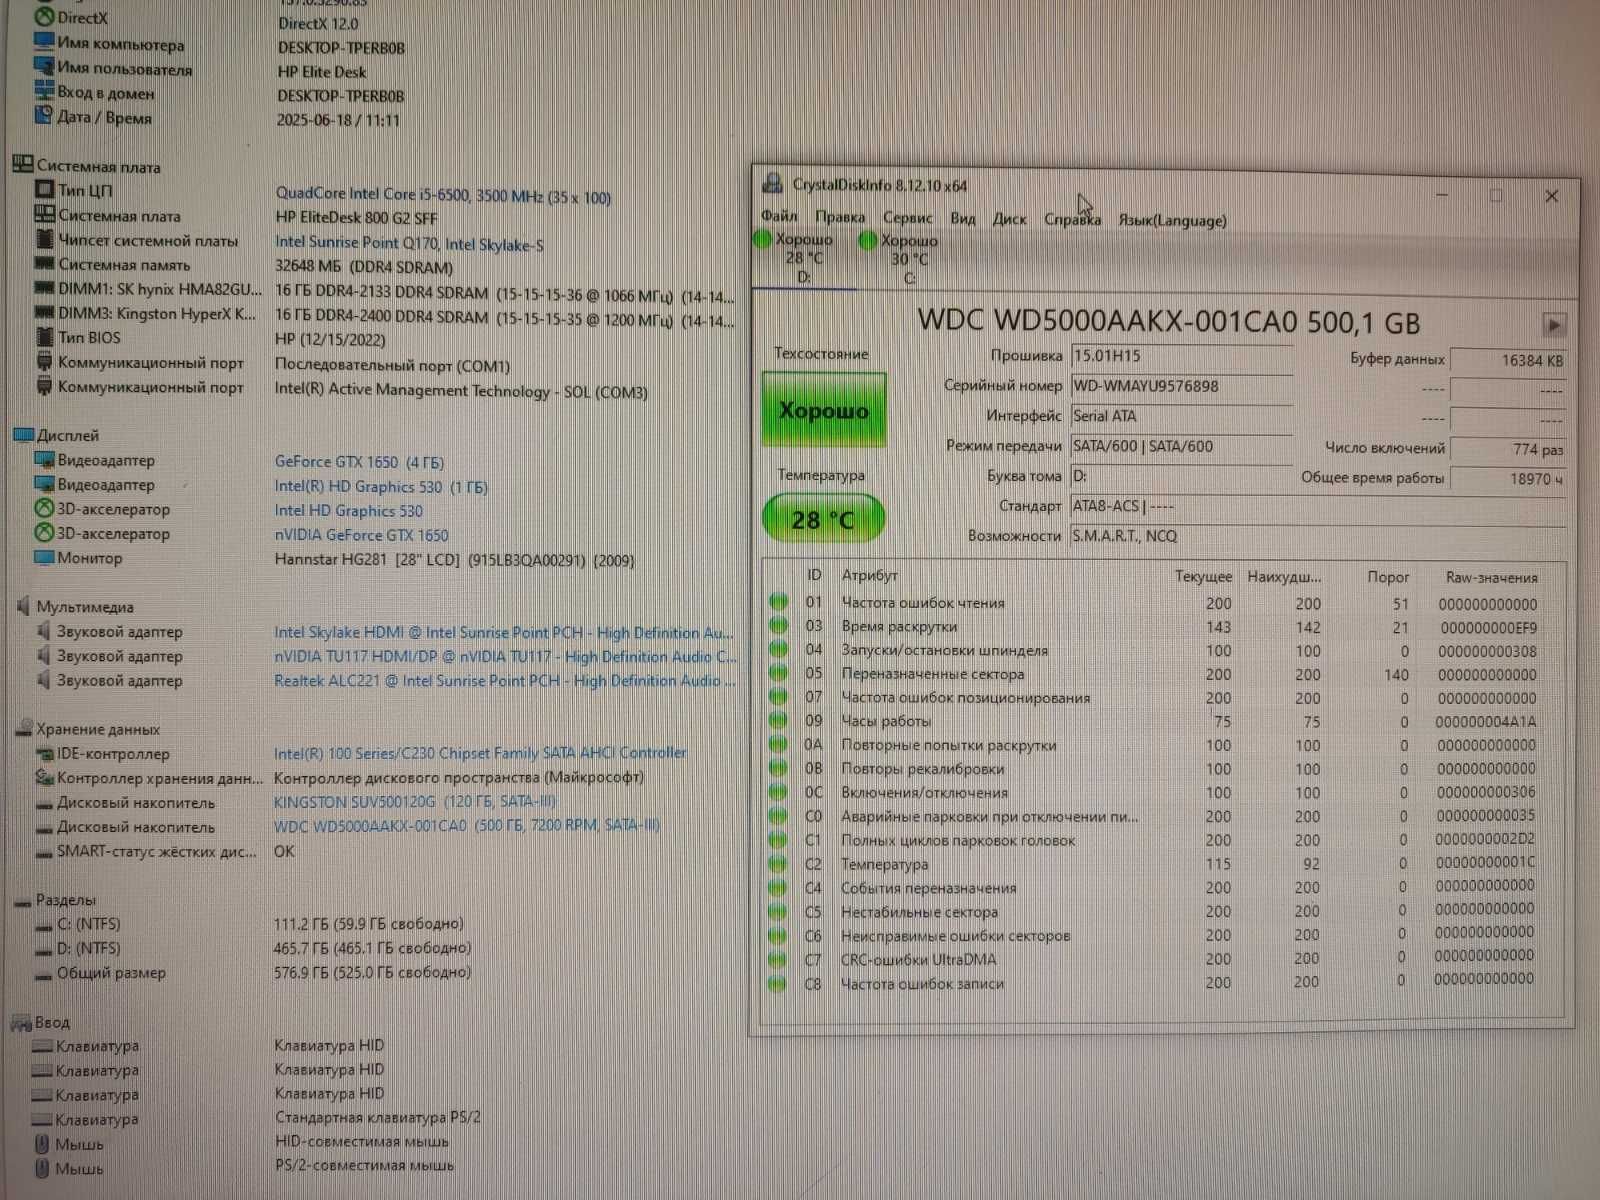Click the C: (NTFS) partition icon
Screen dimensions: 1600x1200
pos(43,925)
